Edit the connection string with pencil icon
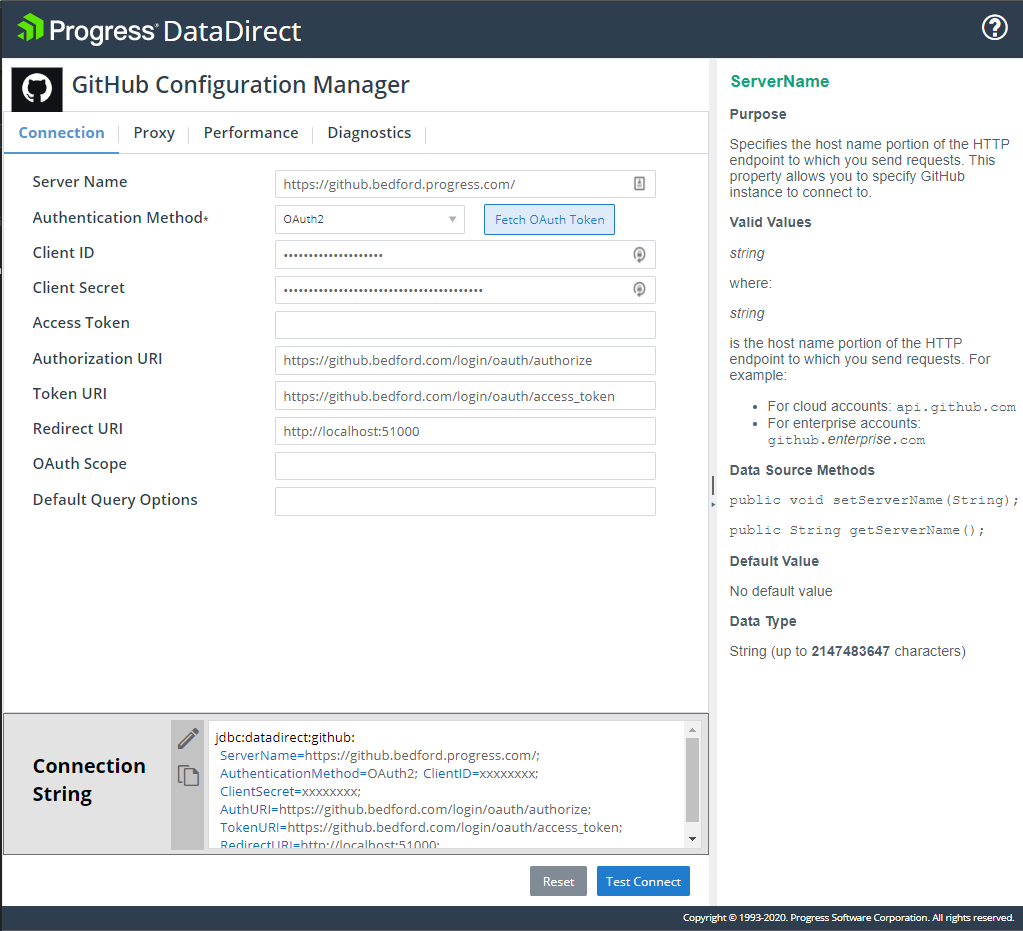 pyautogui.click(x=188, y=739)
